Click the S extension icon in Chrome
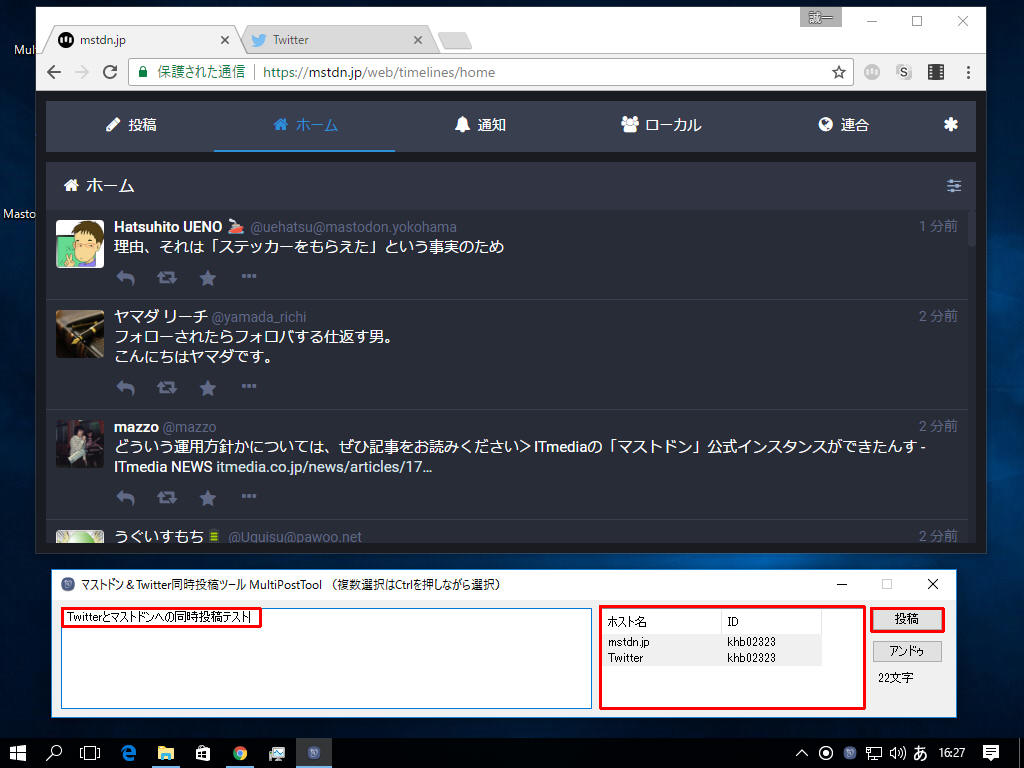 tap(903, 72)
